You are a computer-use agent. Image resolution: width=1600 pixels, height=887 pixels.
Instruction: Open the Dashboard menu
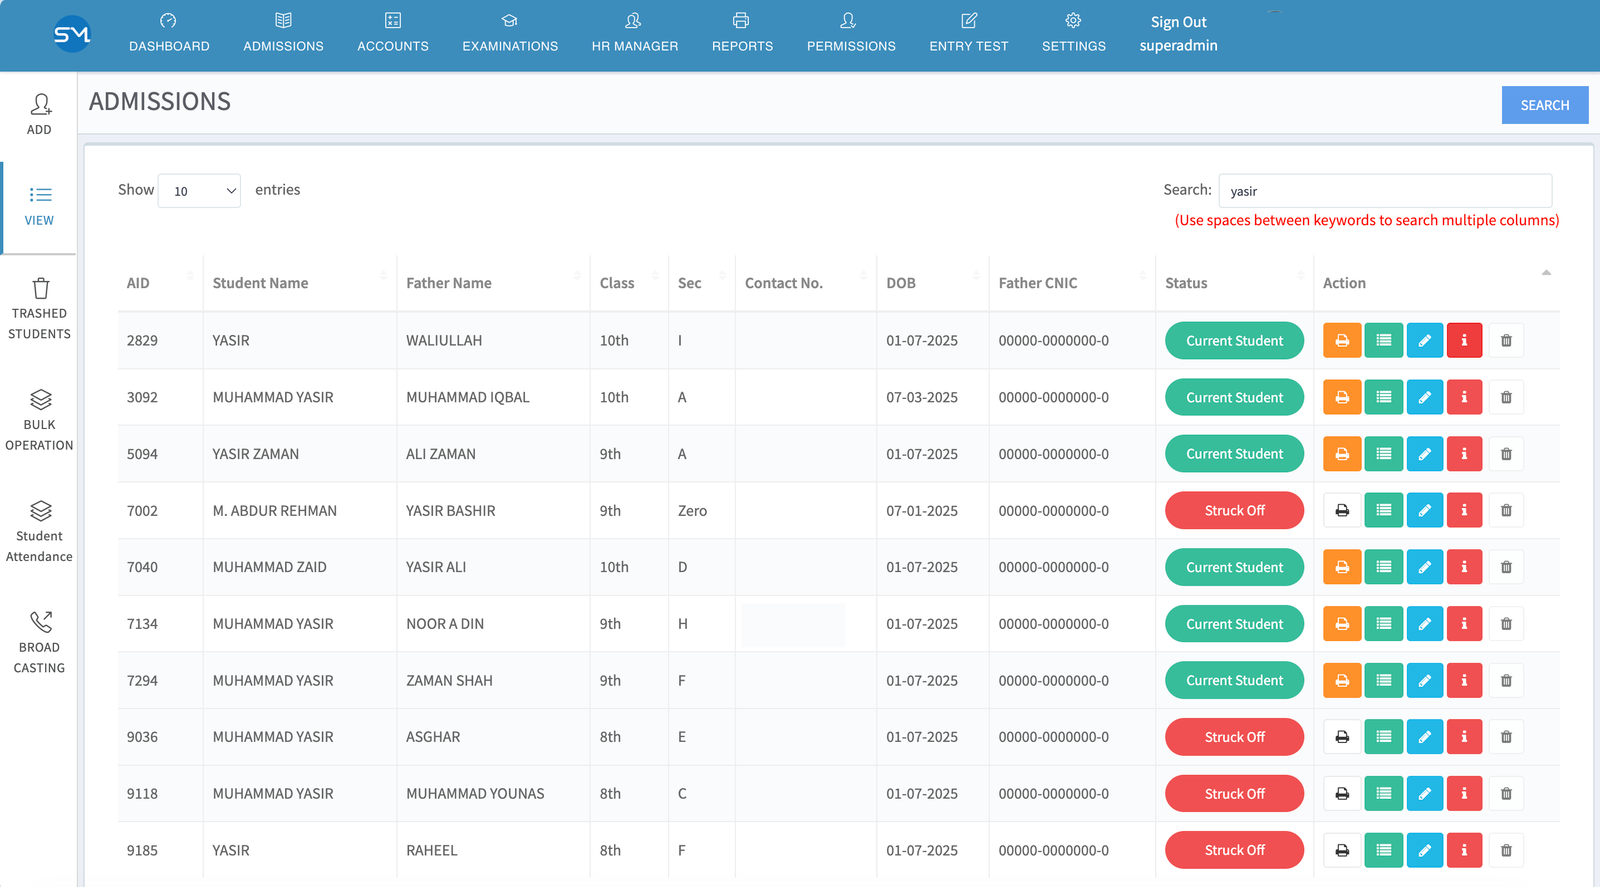169,33
